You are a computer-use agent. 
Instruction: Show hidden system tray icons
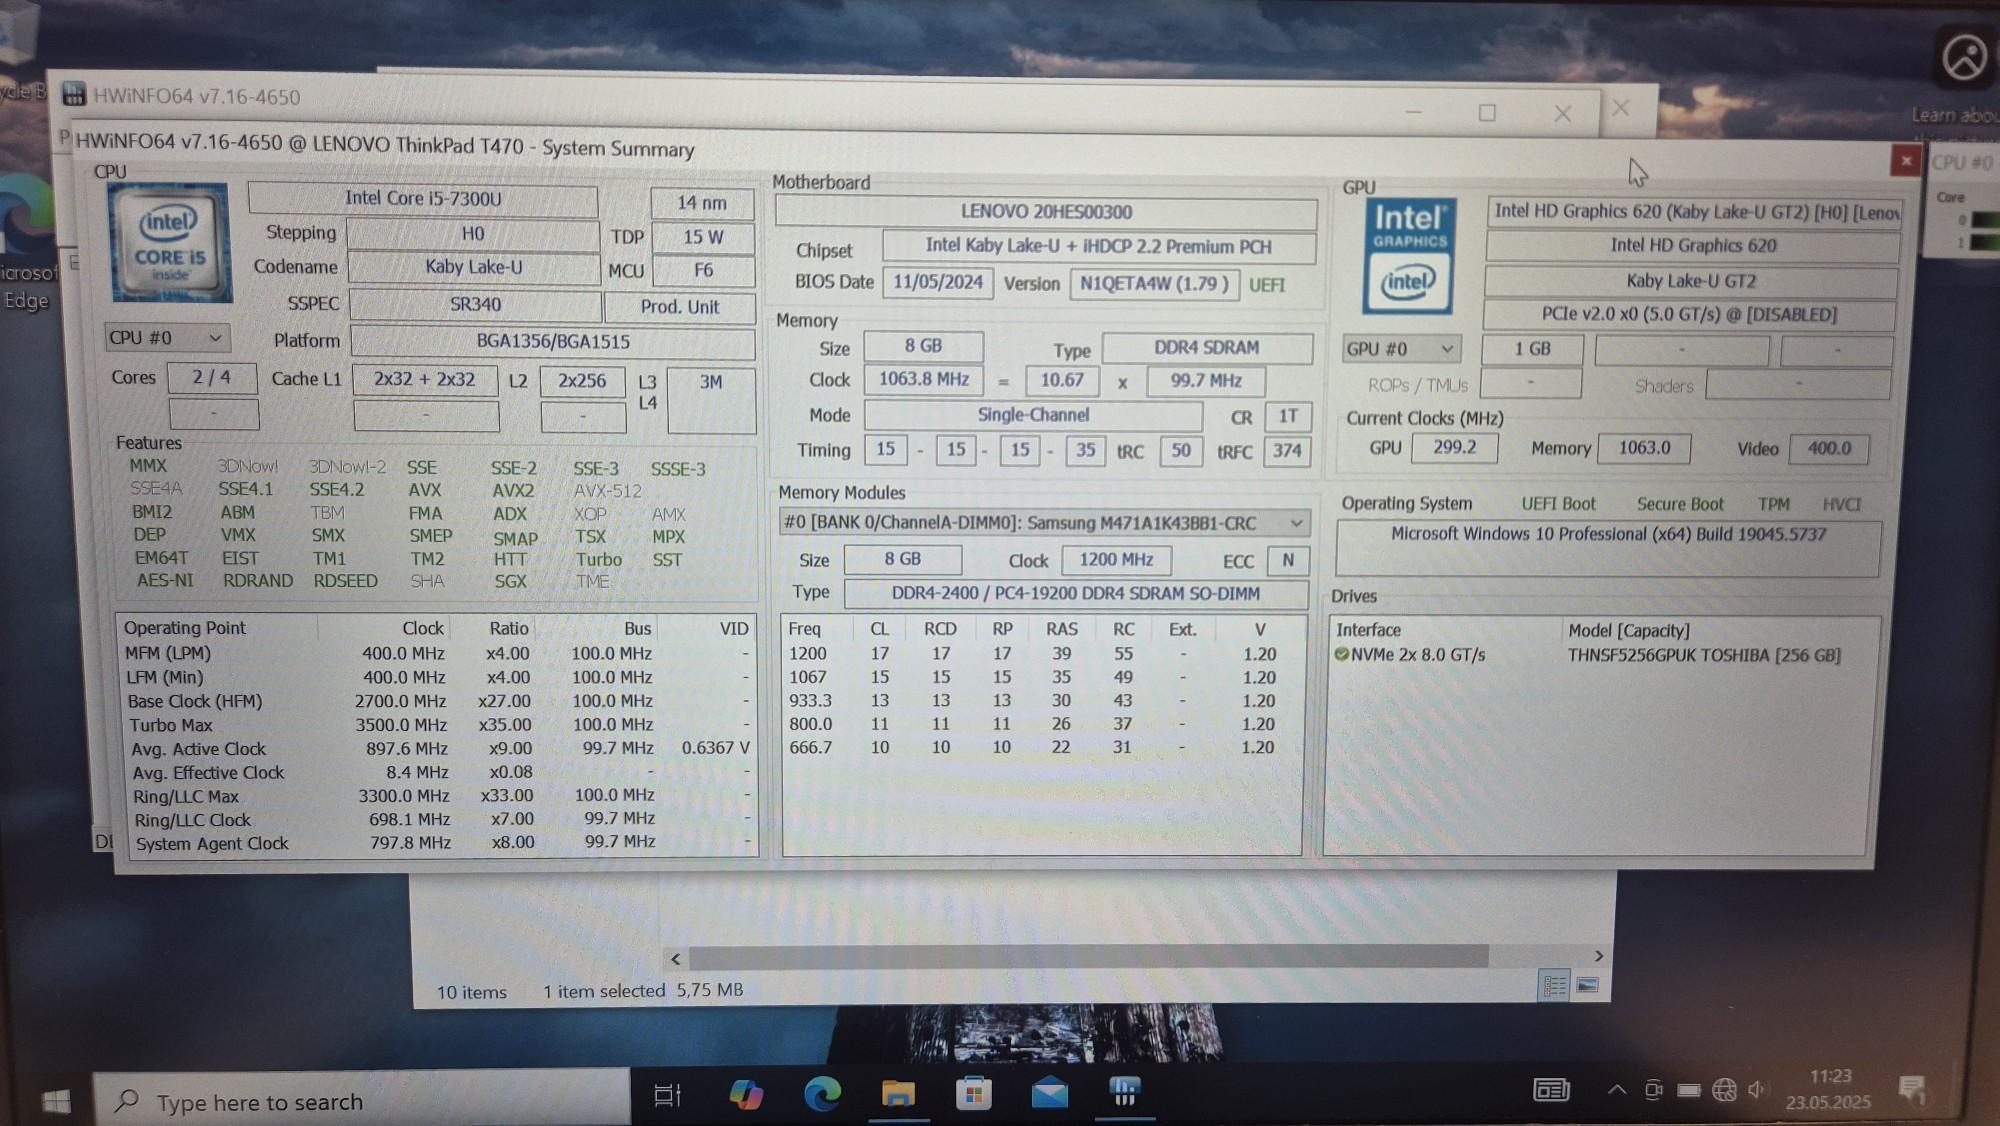1616,1090
